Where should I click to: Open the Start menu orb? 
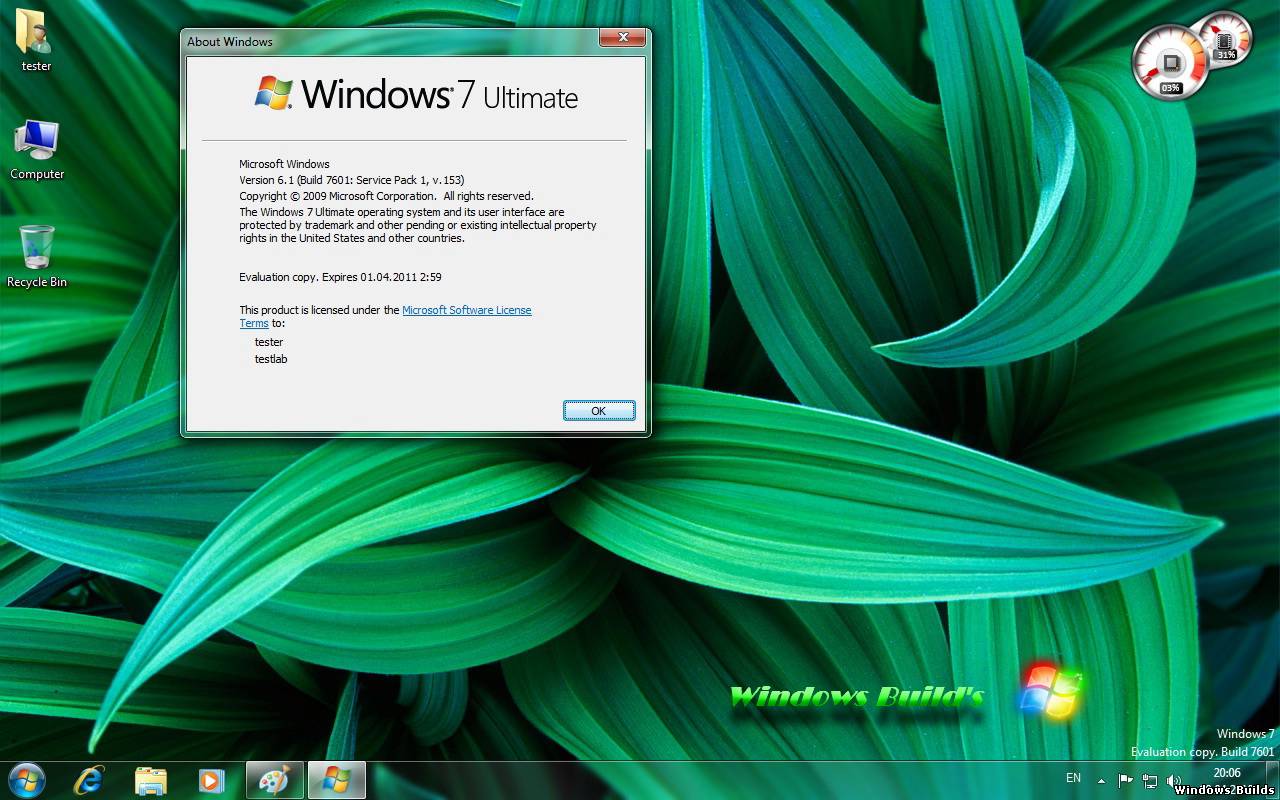26,780
